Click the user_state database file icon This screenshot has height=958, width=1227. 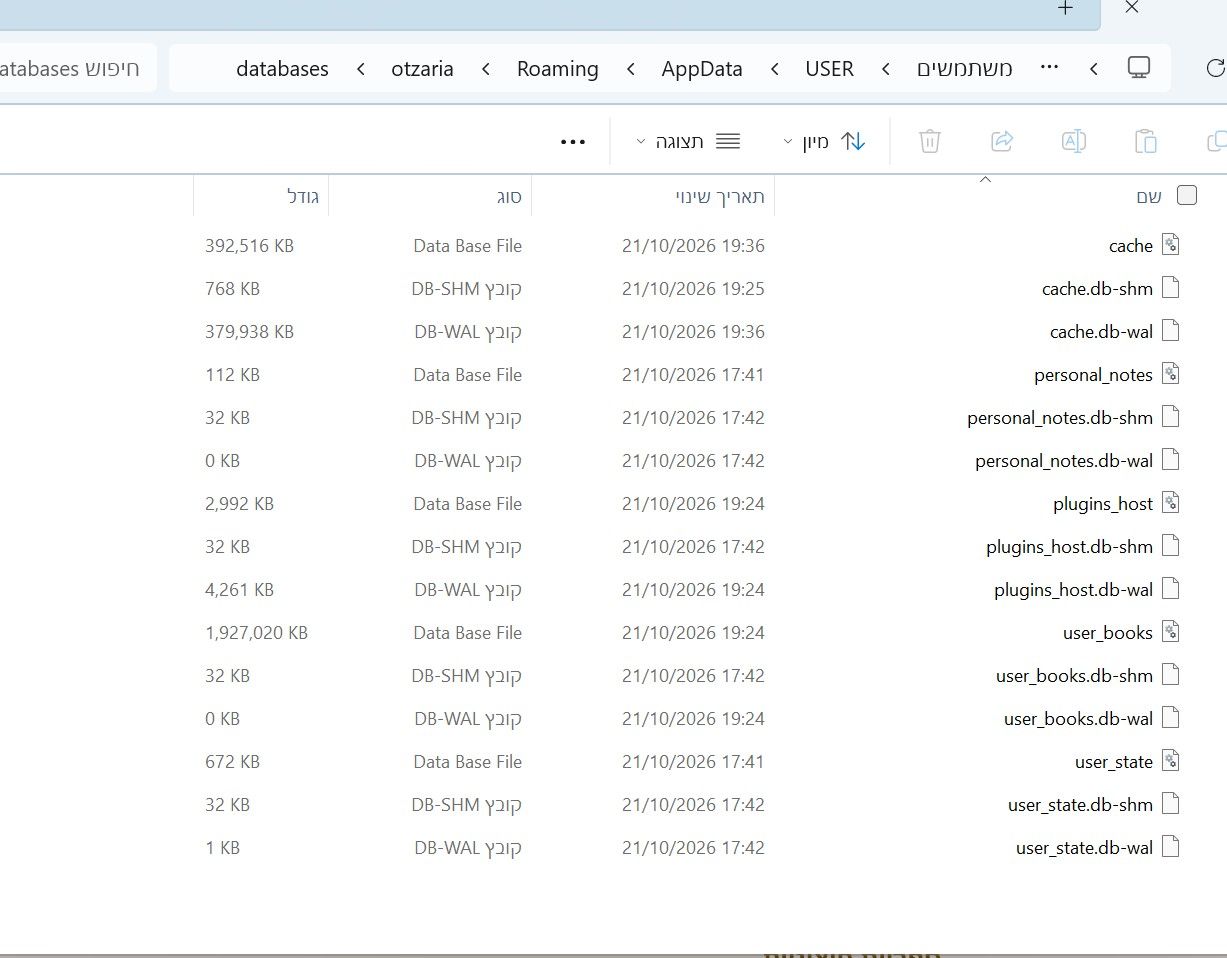tap(1171, 761)
